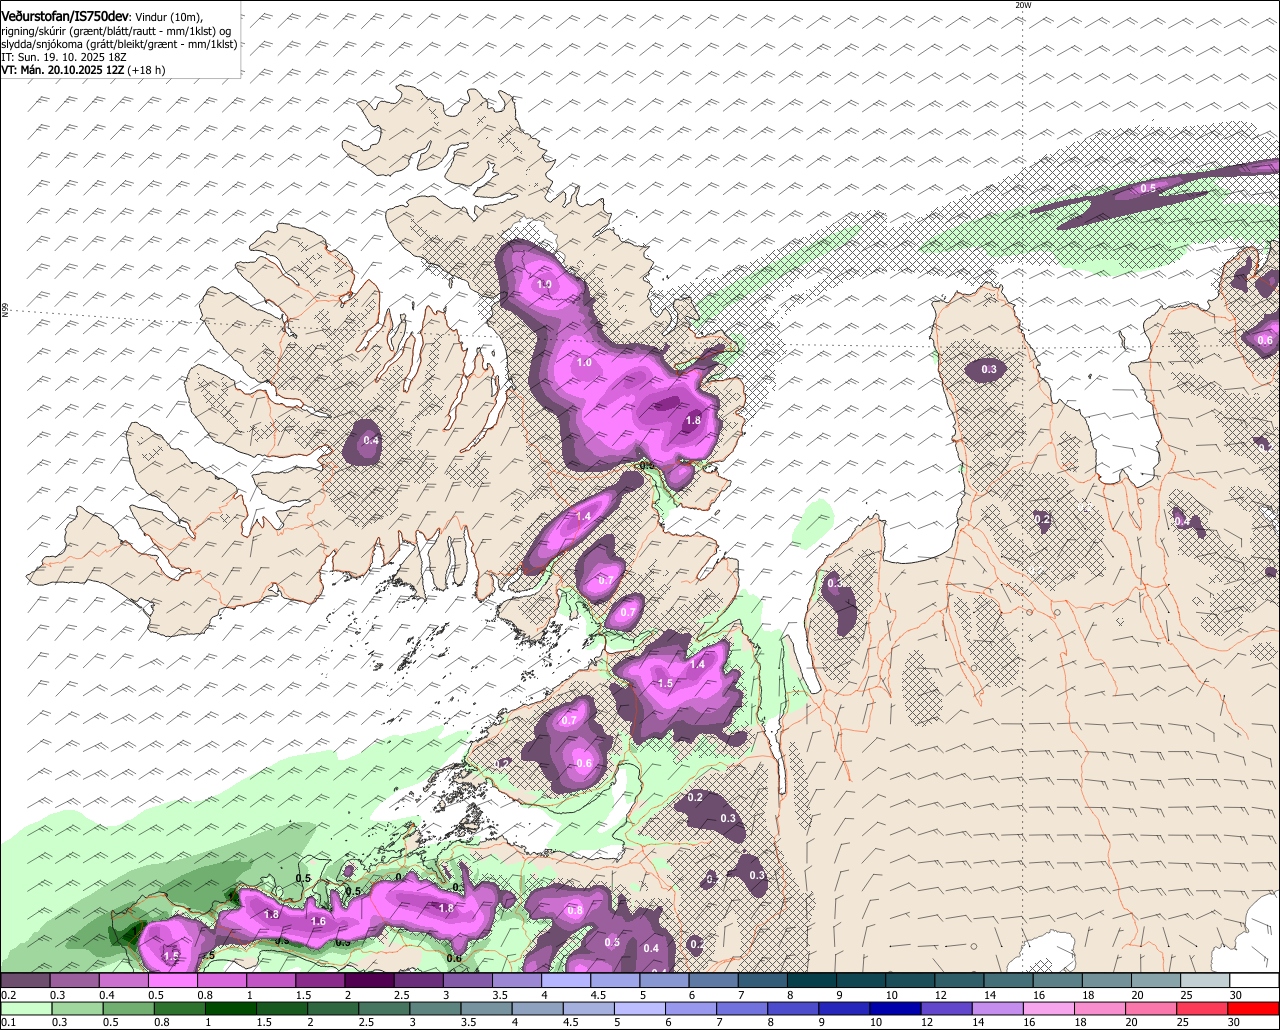Screen dimensions: 1280x1030
Task: Click the 0.4 value on the western Westfjords
Action: tap(371, 440)
